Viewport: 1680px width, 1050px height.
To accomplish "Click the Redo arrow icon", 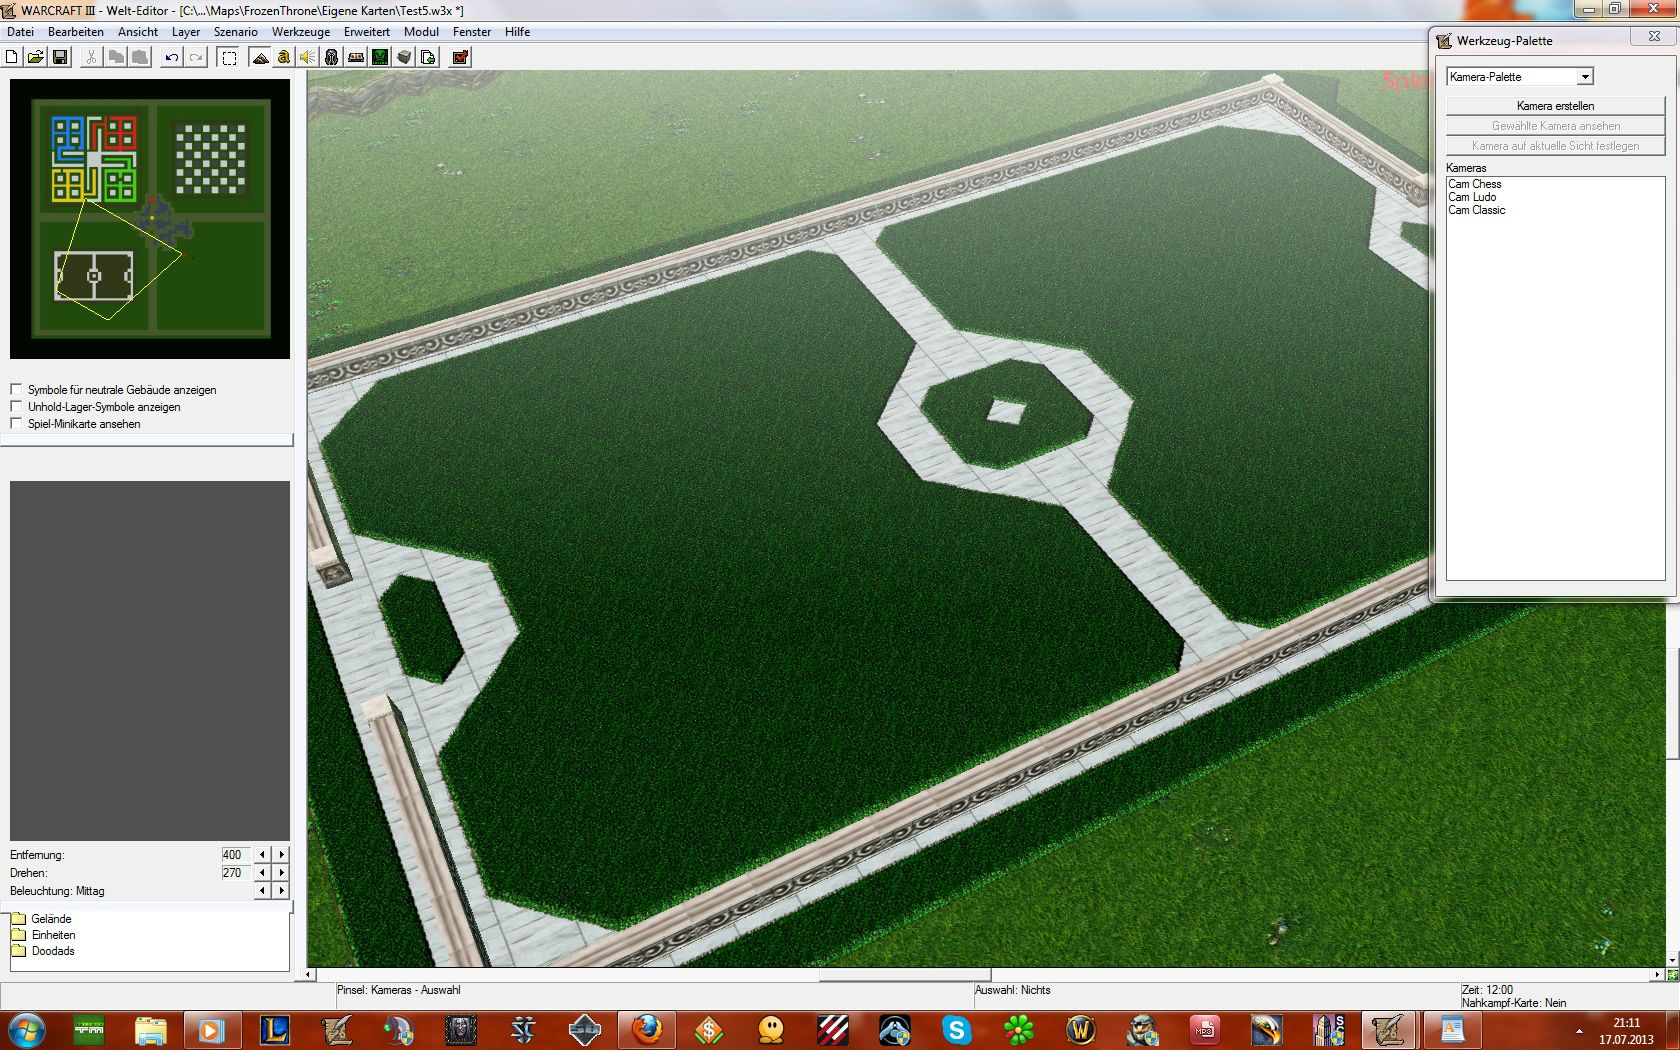I will 196,57.
